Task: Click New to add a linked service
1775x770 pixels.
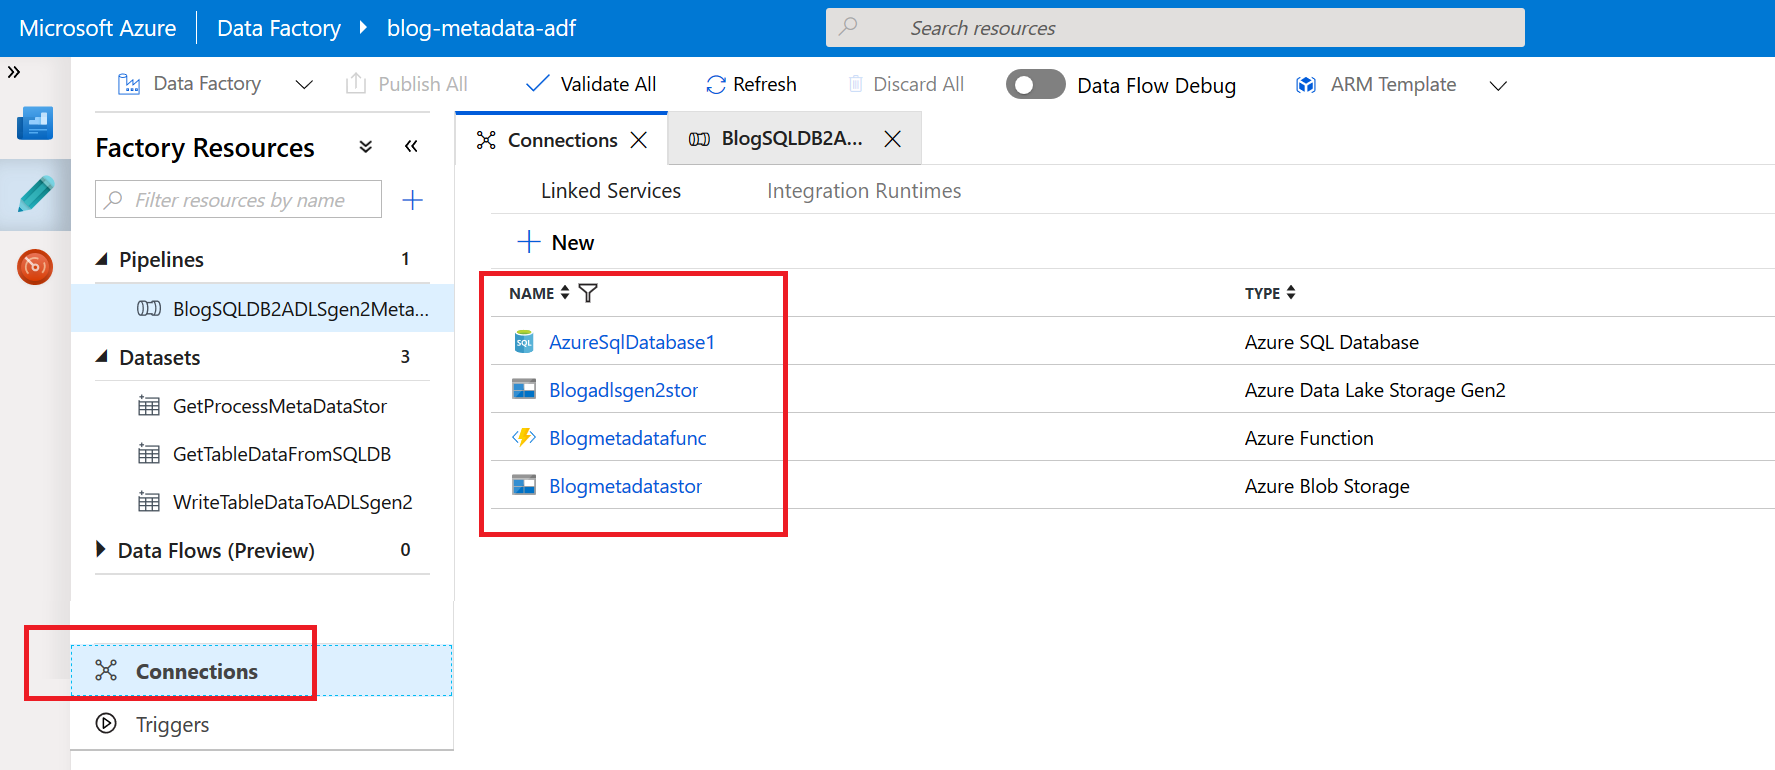Action: point(556,242)
